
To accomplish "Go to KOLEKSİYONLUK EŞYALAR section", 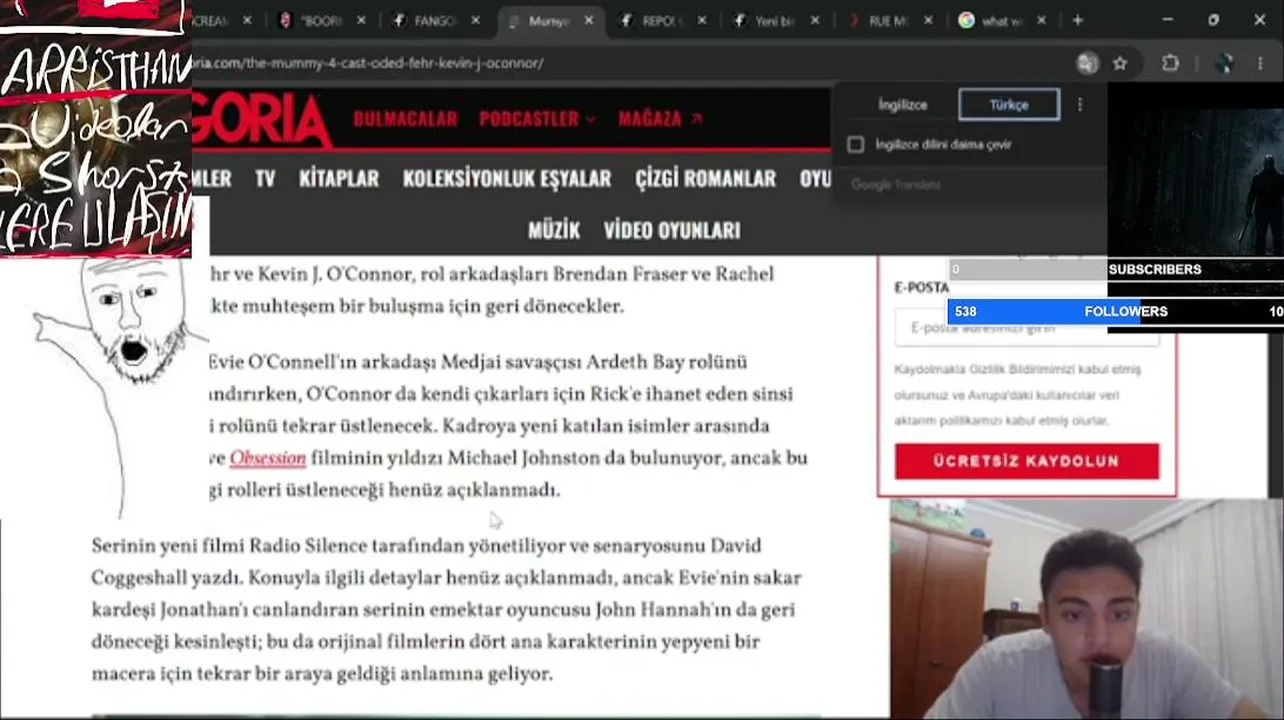I will pyautogui.click(x=507, y=179).
